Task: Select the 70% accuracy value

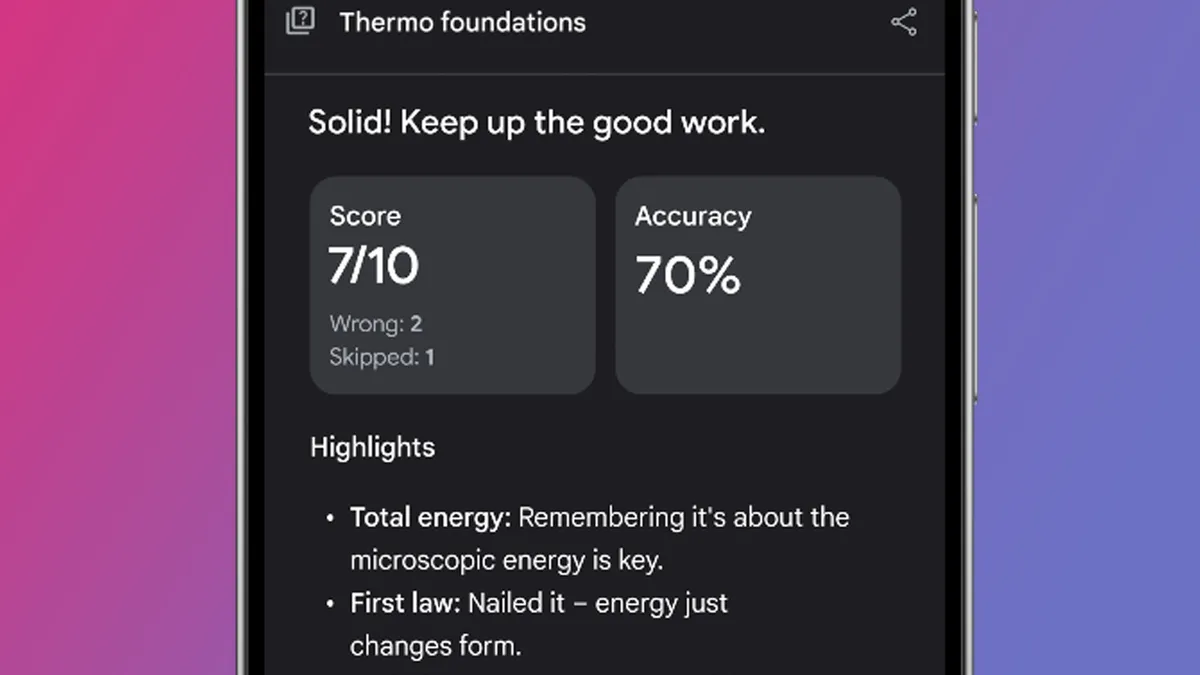Action: point(688,276)
